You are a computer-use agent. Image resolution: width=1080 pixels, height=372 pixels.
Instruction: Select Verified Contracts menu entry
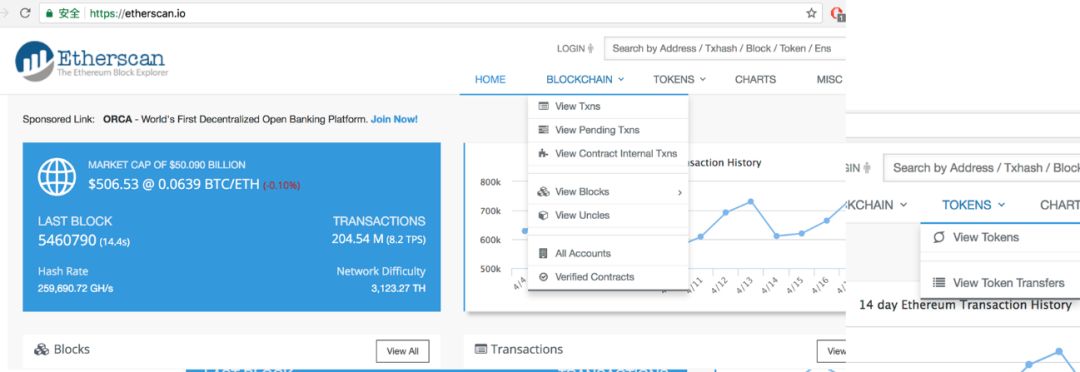(608, 276)
